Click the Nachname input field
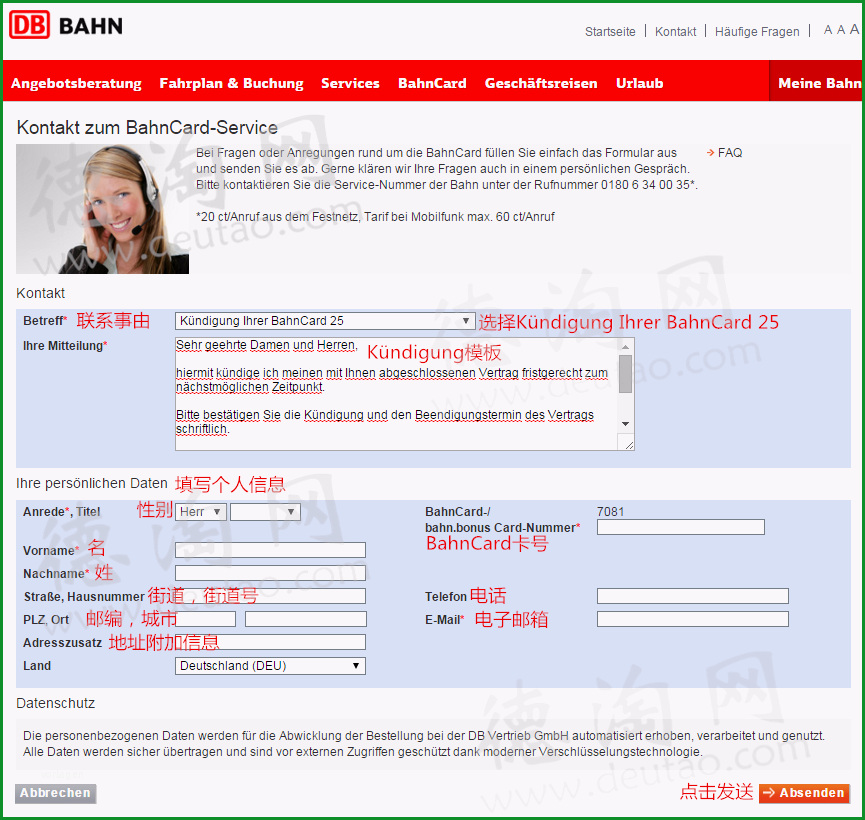Image resolution: width=865 pixels, height=820 pixels. point(270,573)
